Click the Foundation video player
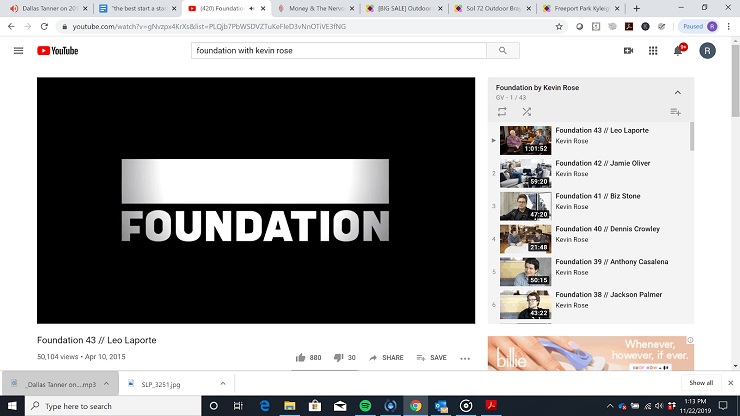 (x=256, y=201)
